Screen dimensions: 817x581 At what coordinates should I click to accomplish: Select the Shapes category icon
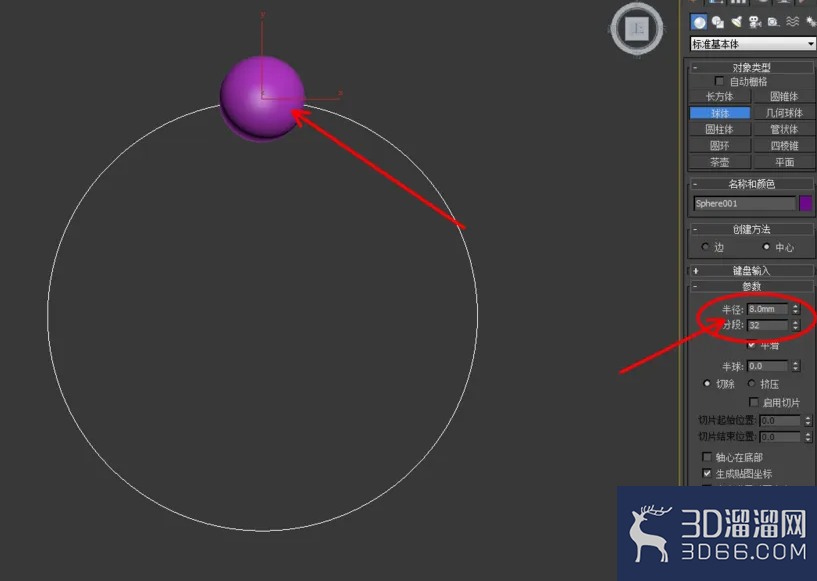coord(717,22)
